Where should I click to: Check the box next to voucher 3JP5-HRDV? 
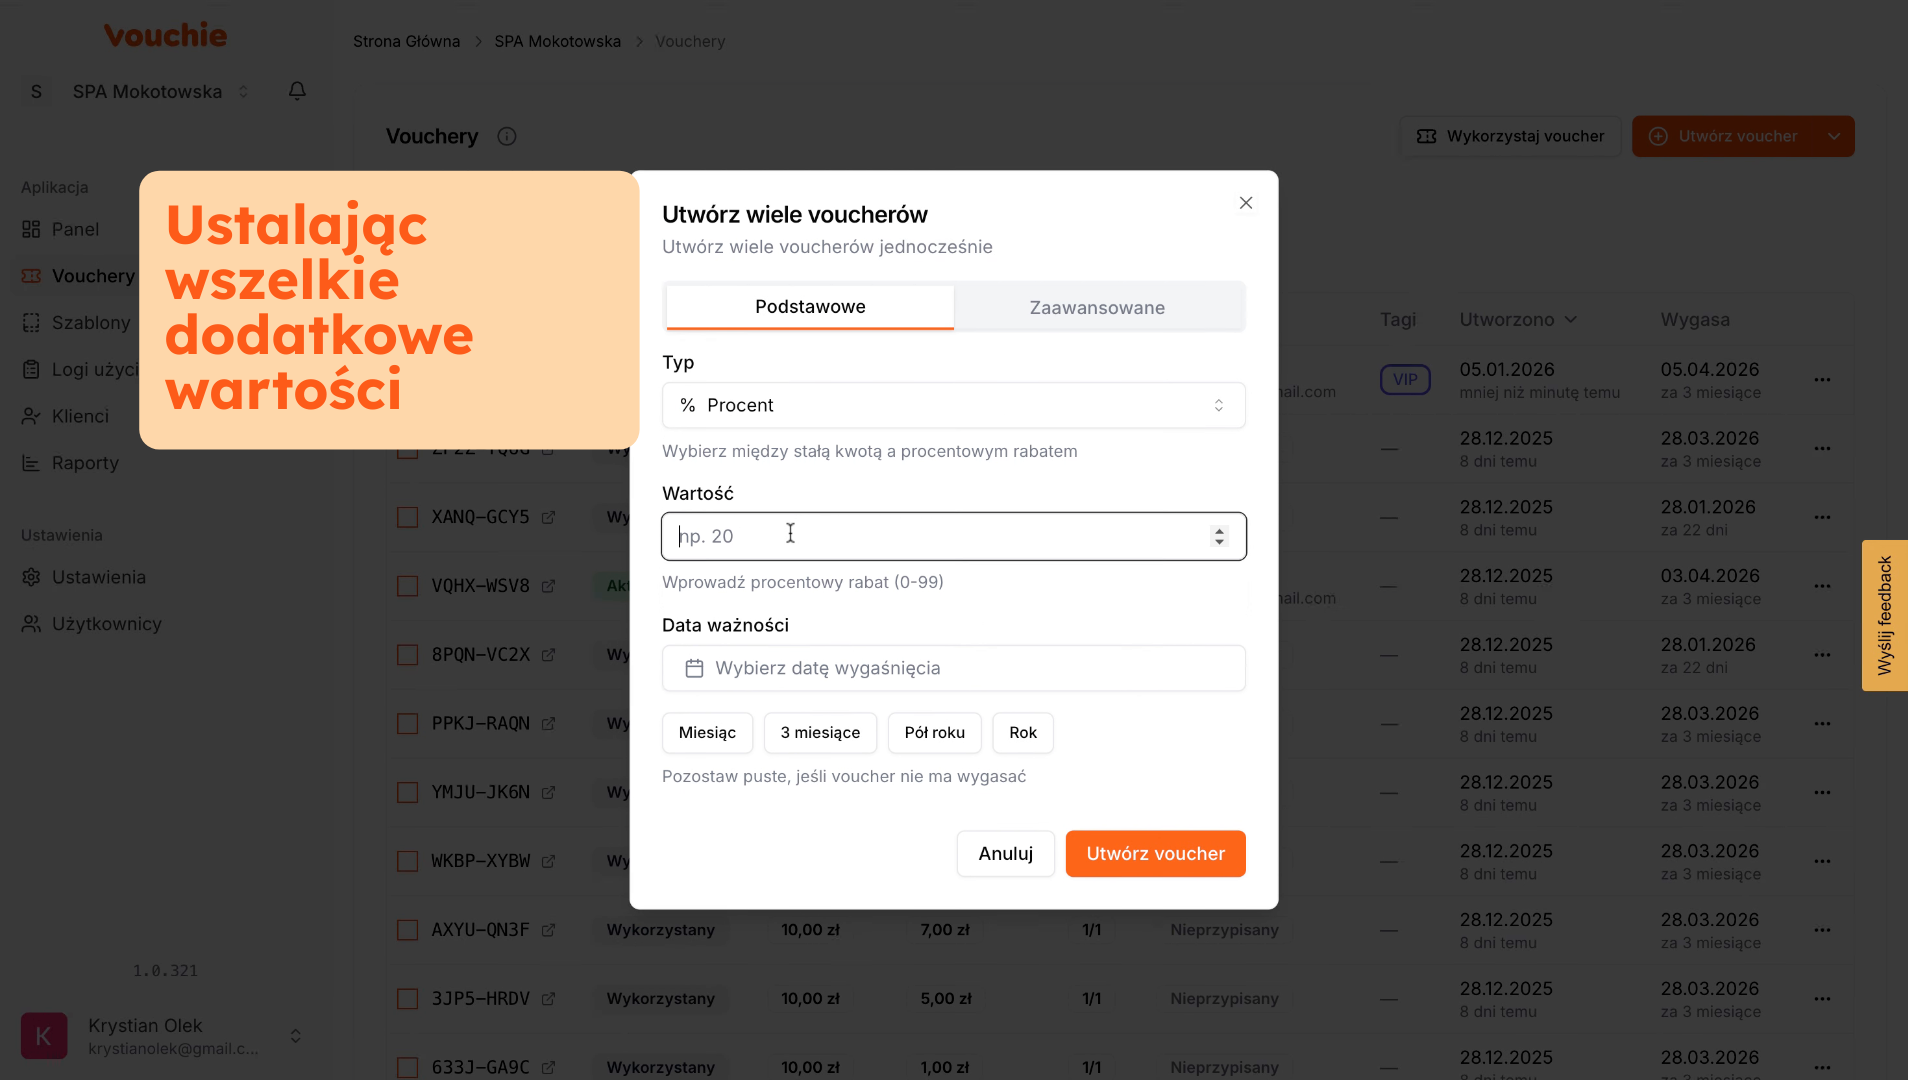point(407,999)
